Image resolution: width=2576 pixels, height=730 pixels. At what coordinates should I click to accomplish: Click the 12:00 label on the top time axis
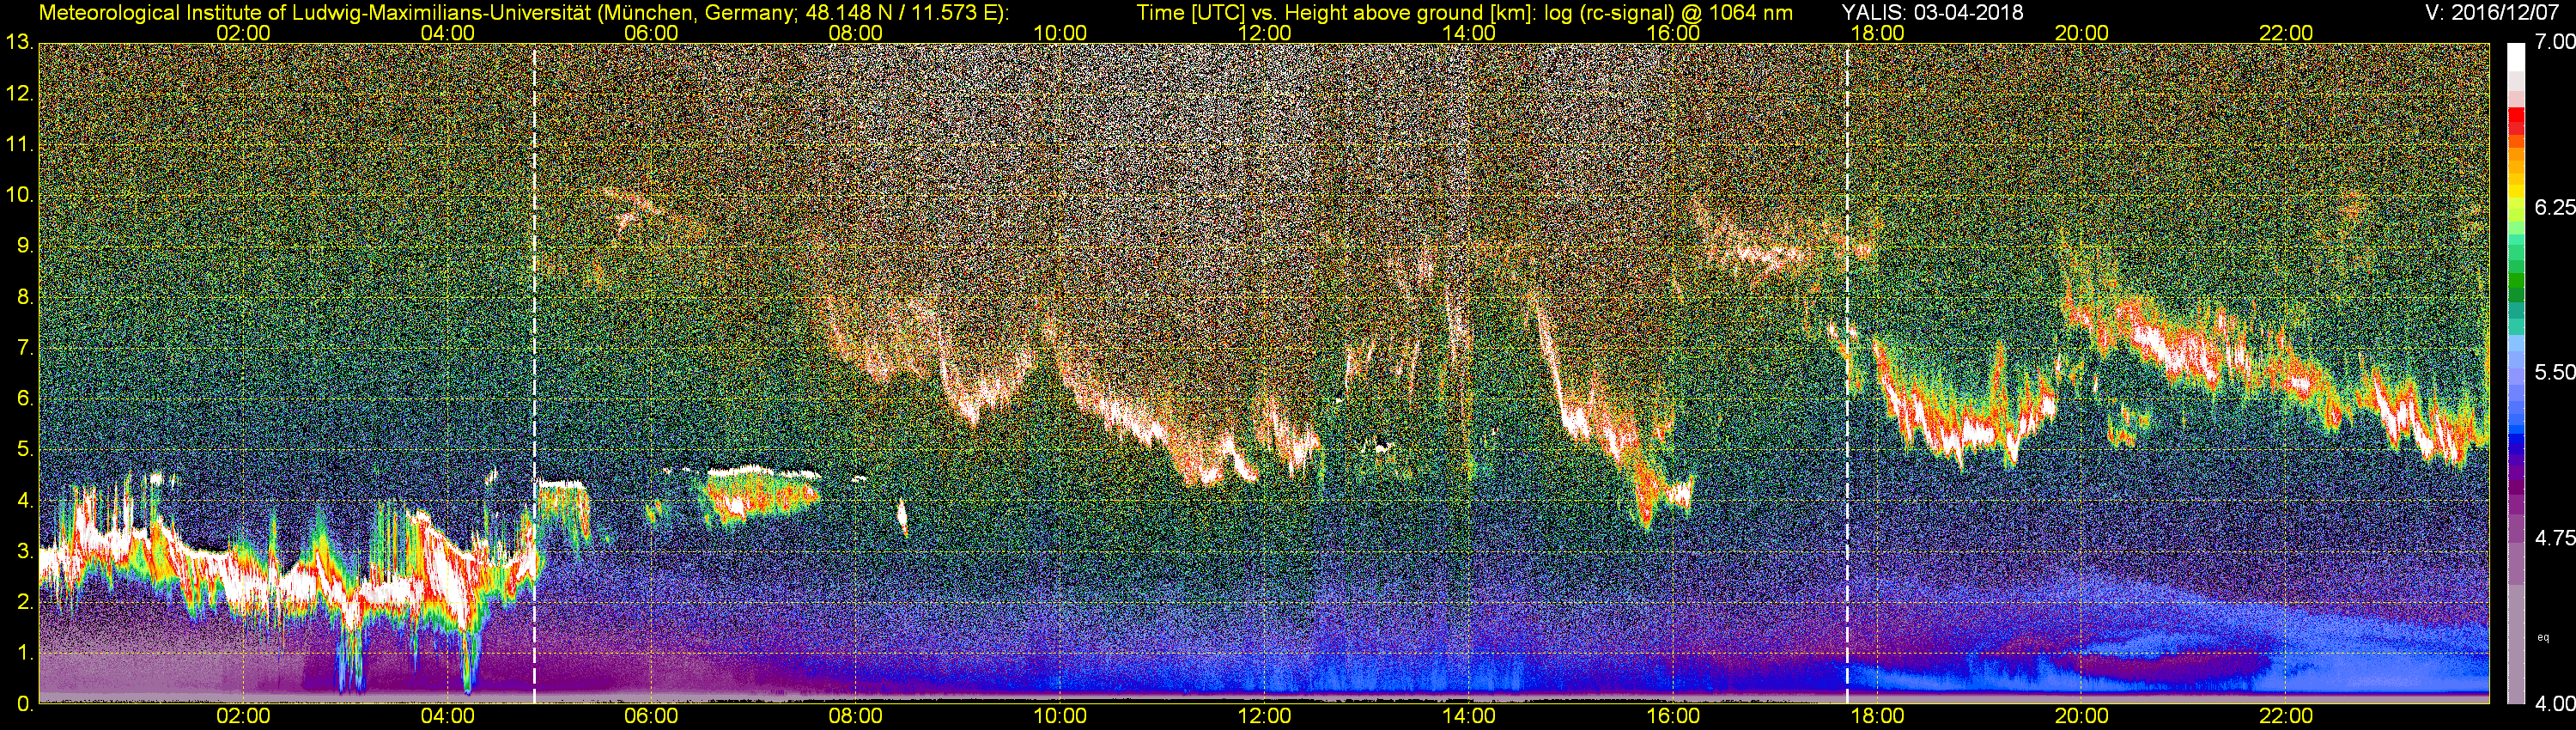tap(1264, 33)
